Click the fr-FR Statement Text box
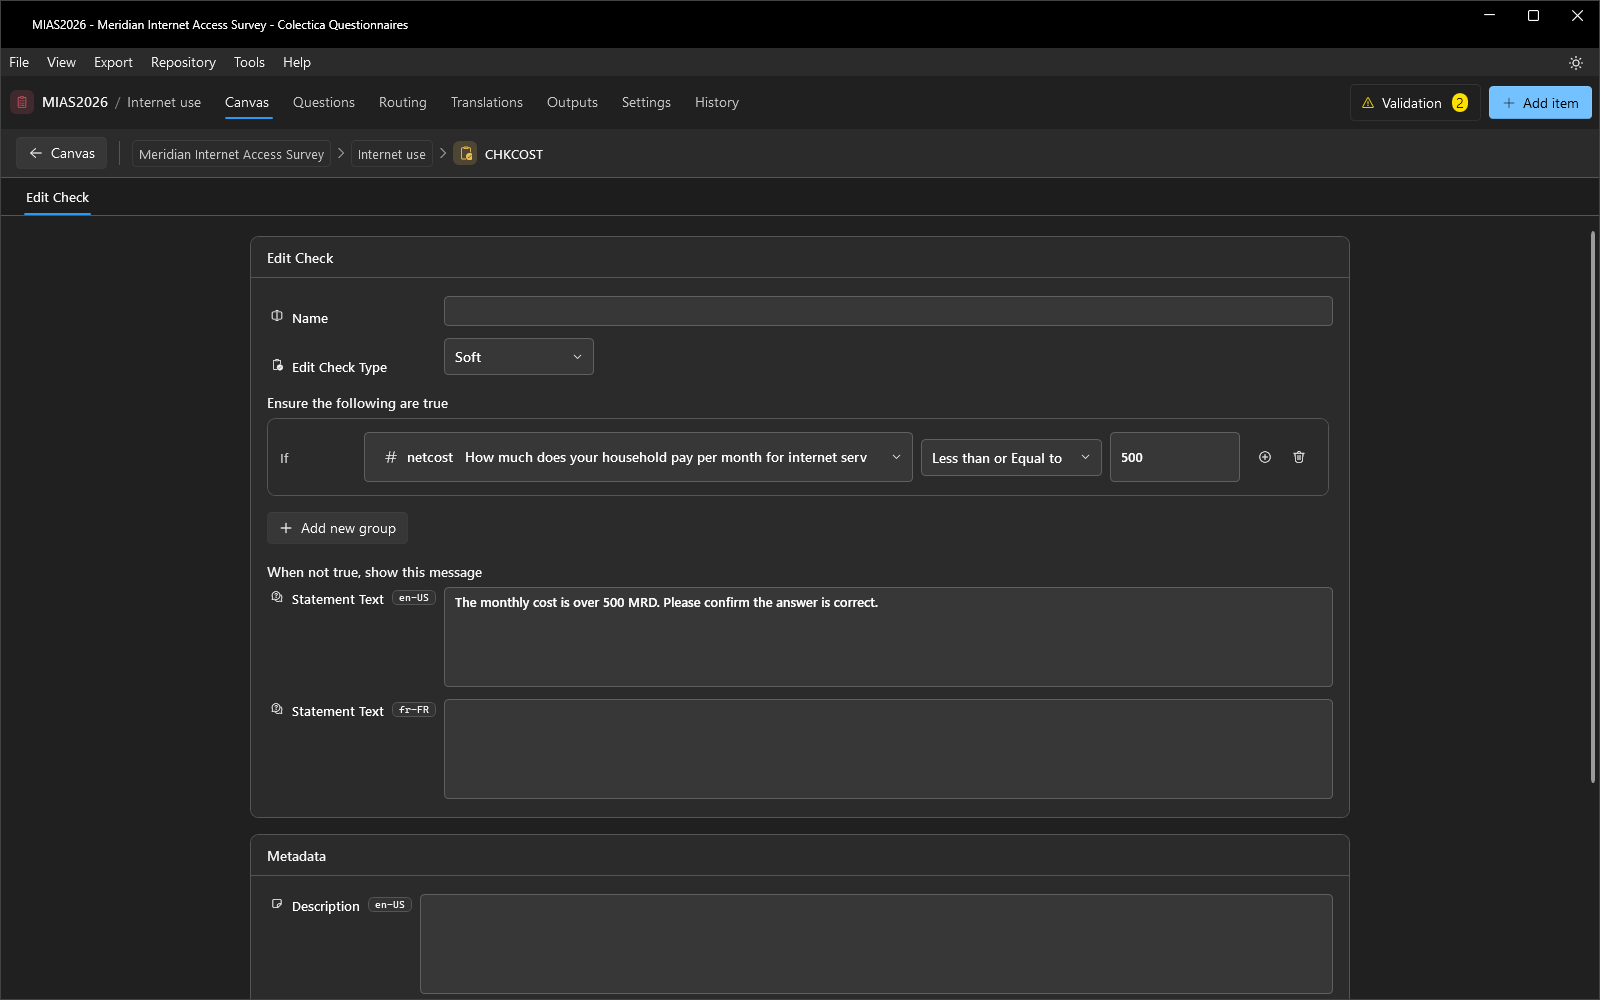 [x=888, y=749]
